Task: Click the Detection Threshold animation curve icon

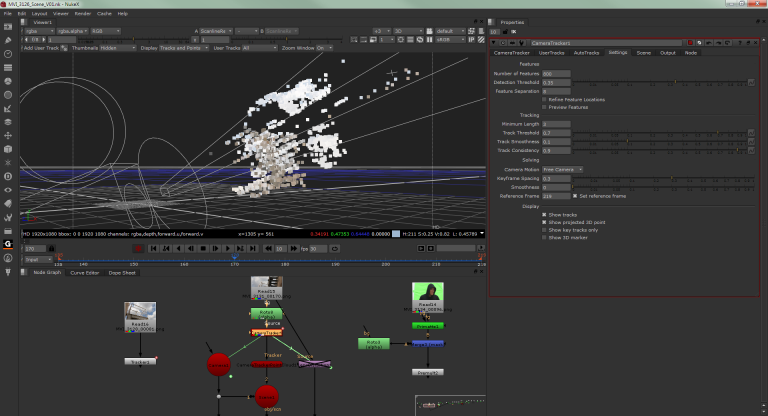Action: click(752, 82)
